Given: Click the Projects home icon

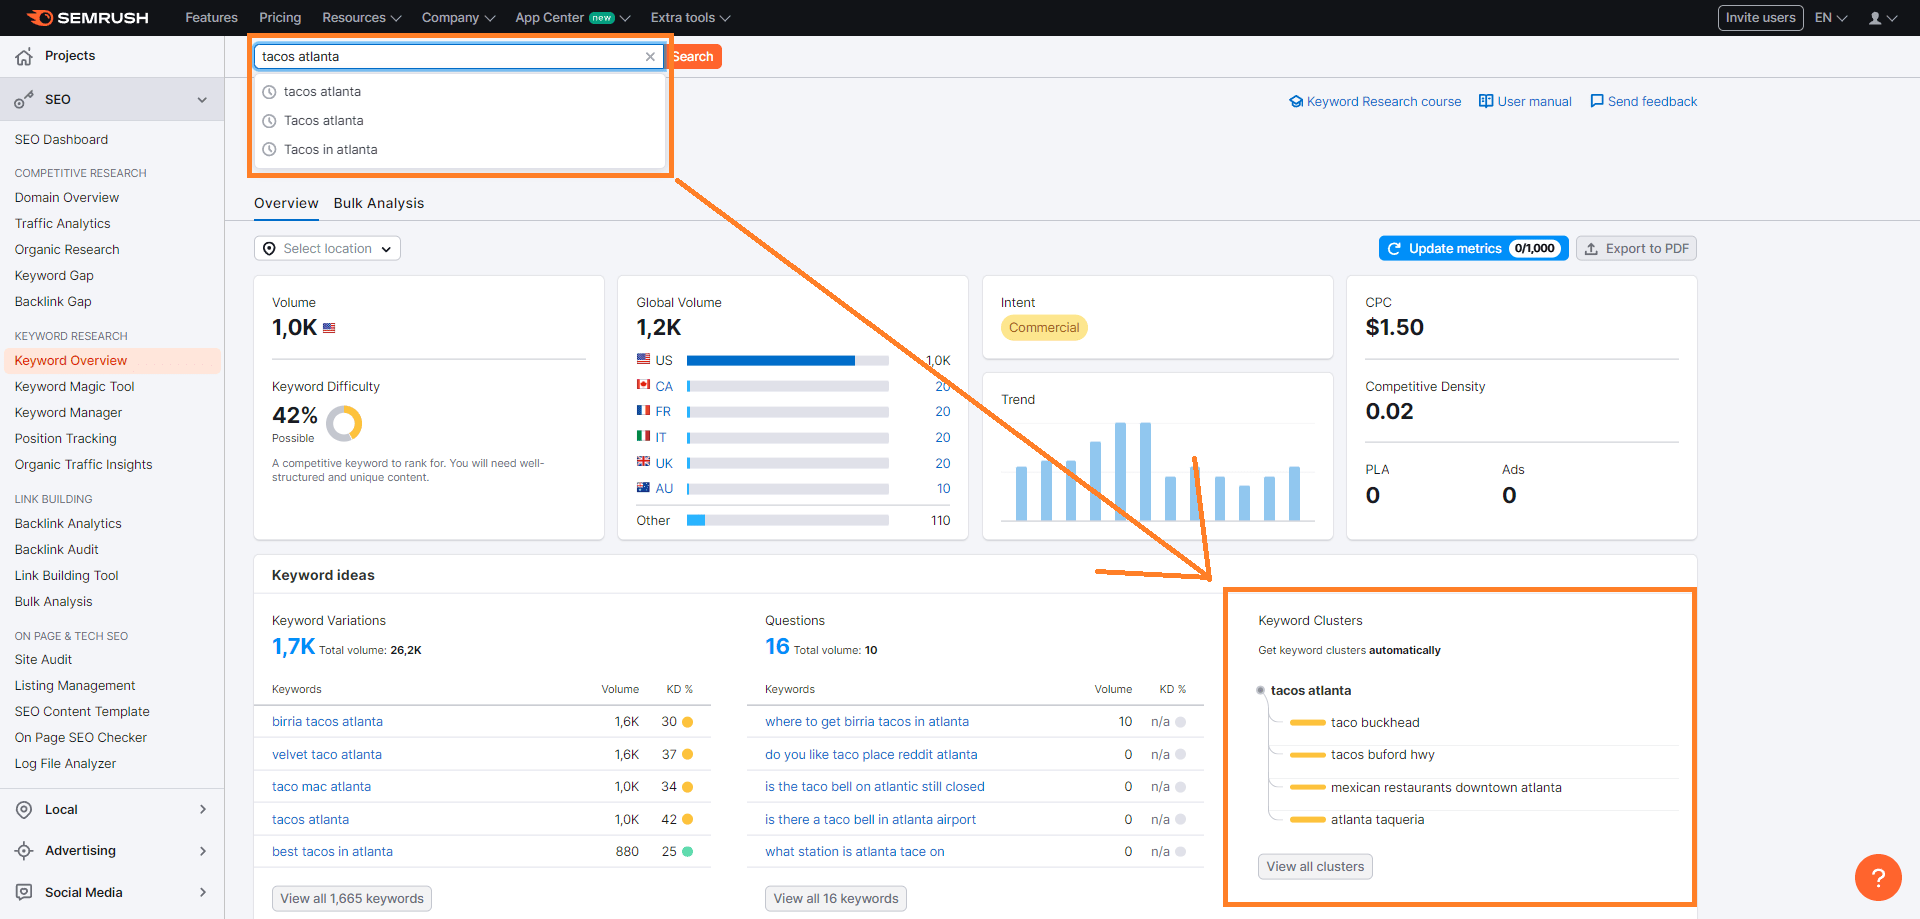Looking at the screenshot, I should tap(24, 57).
